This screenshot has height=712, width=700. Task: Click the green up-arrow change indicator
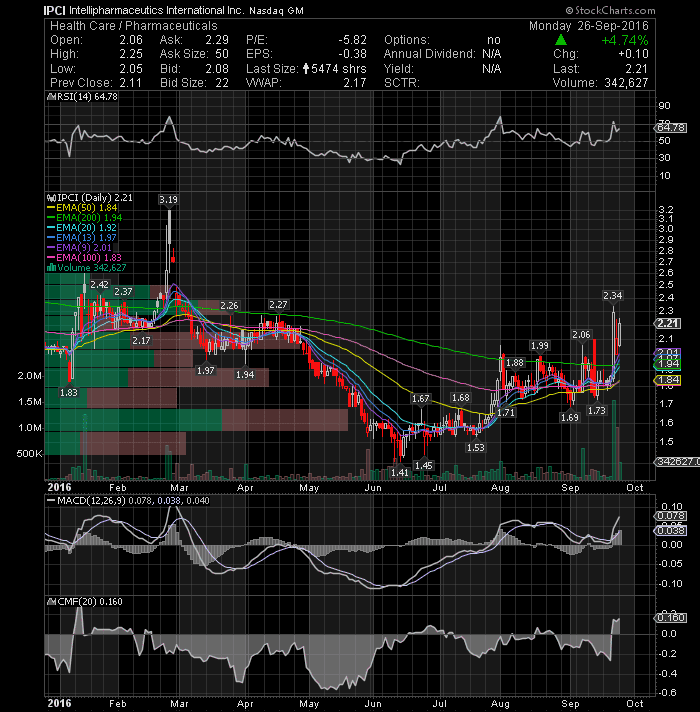point(561,40)
